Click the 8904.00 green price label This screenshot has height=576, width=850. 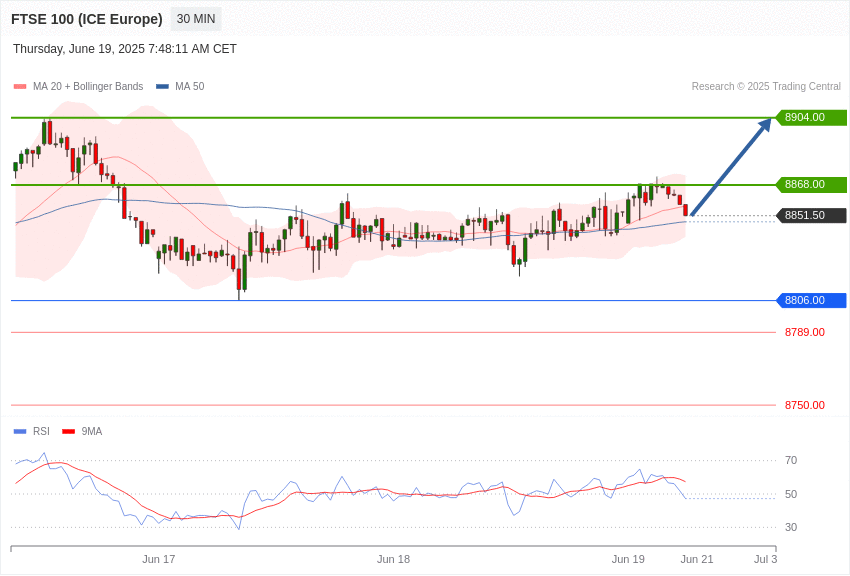coord(812,118)
